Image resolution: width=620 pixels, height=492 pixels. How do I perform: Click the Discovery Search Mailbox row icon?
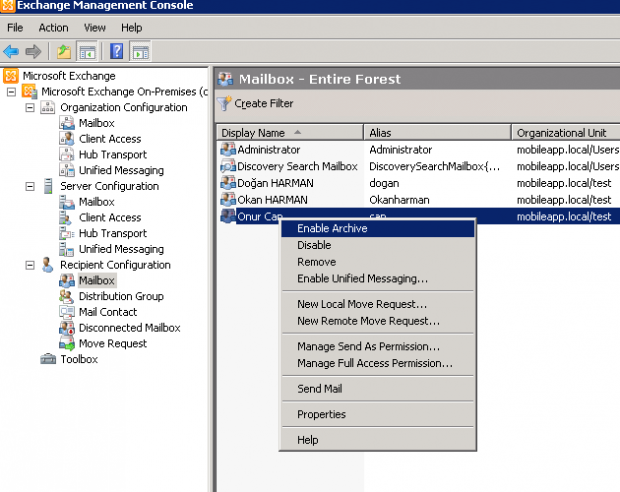(x=228, y=166)
